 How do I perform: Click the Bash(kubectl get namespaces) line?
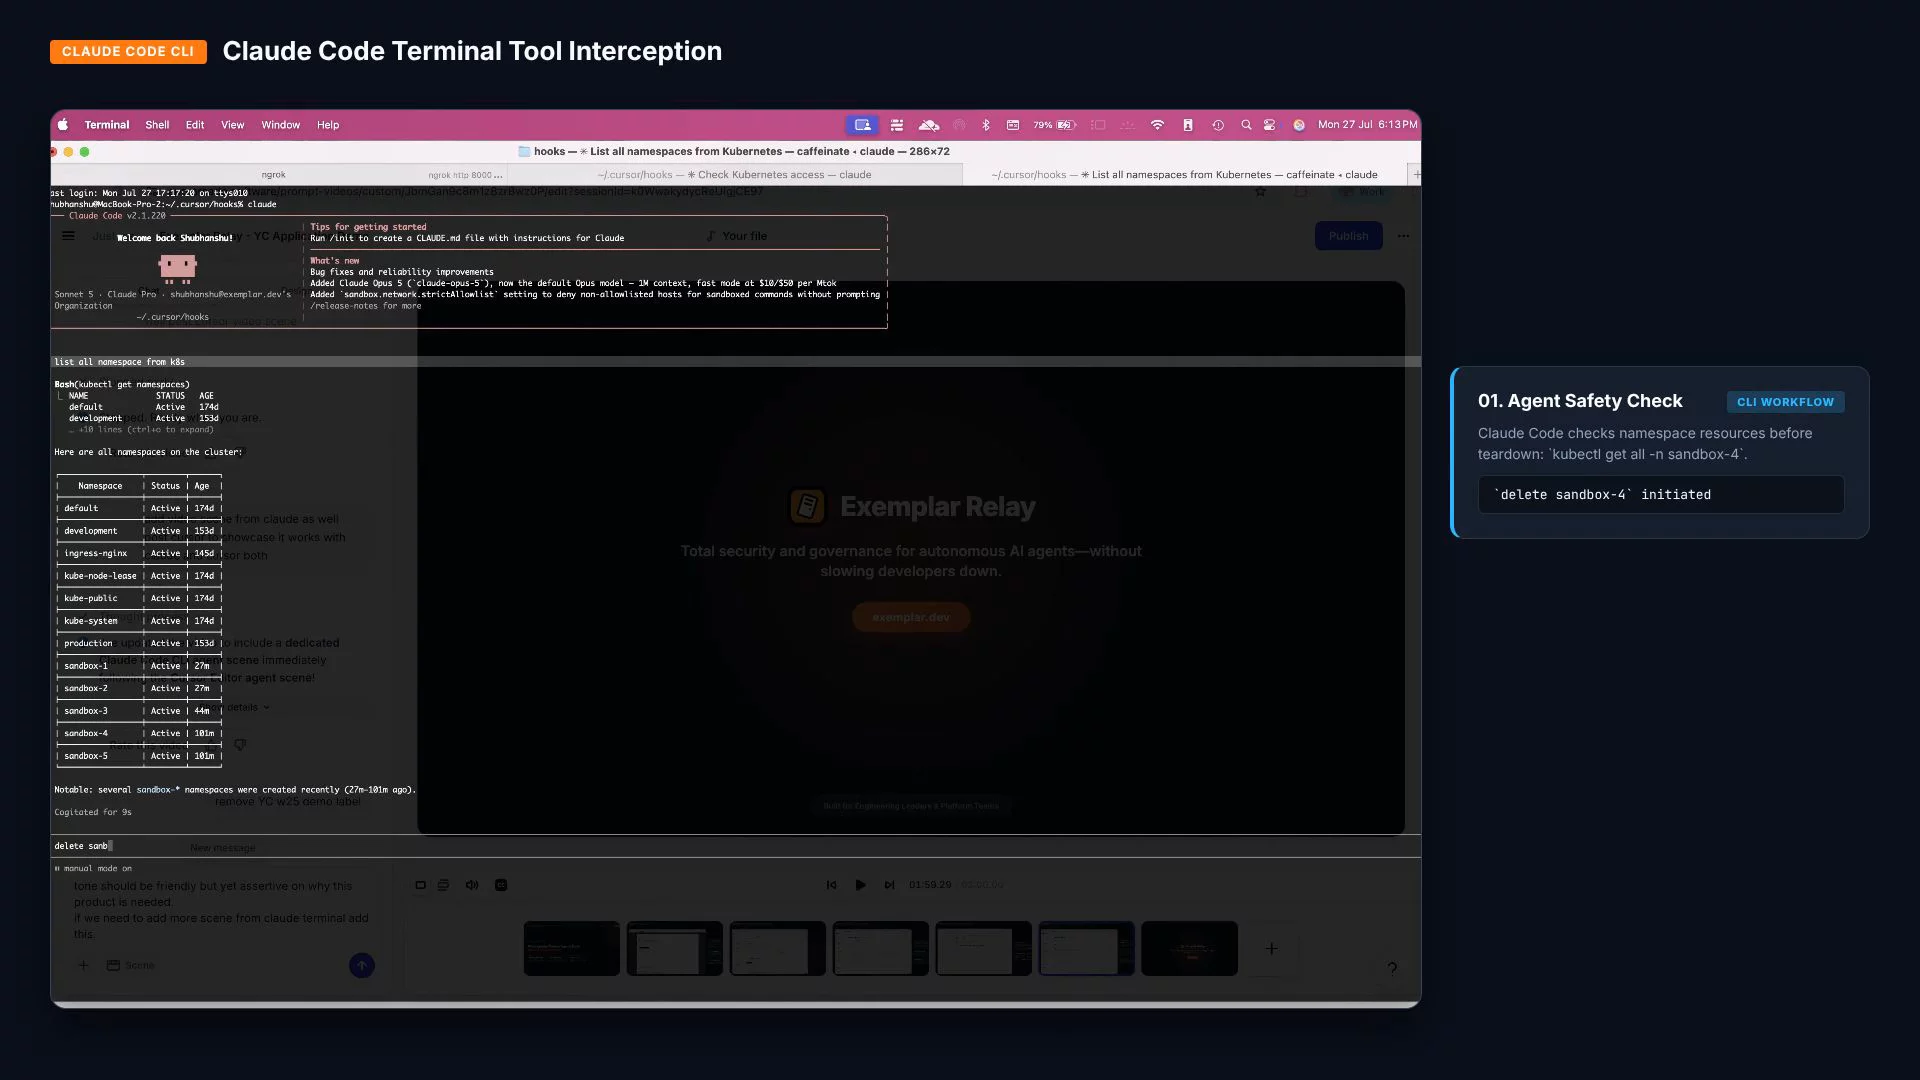[x=122, y=384]
